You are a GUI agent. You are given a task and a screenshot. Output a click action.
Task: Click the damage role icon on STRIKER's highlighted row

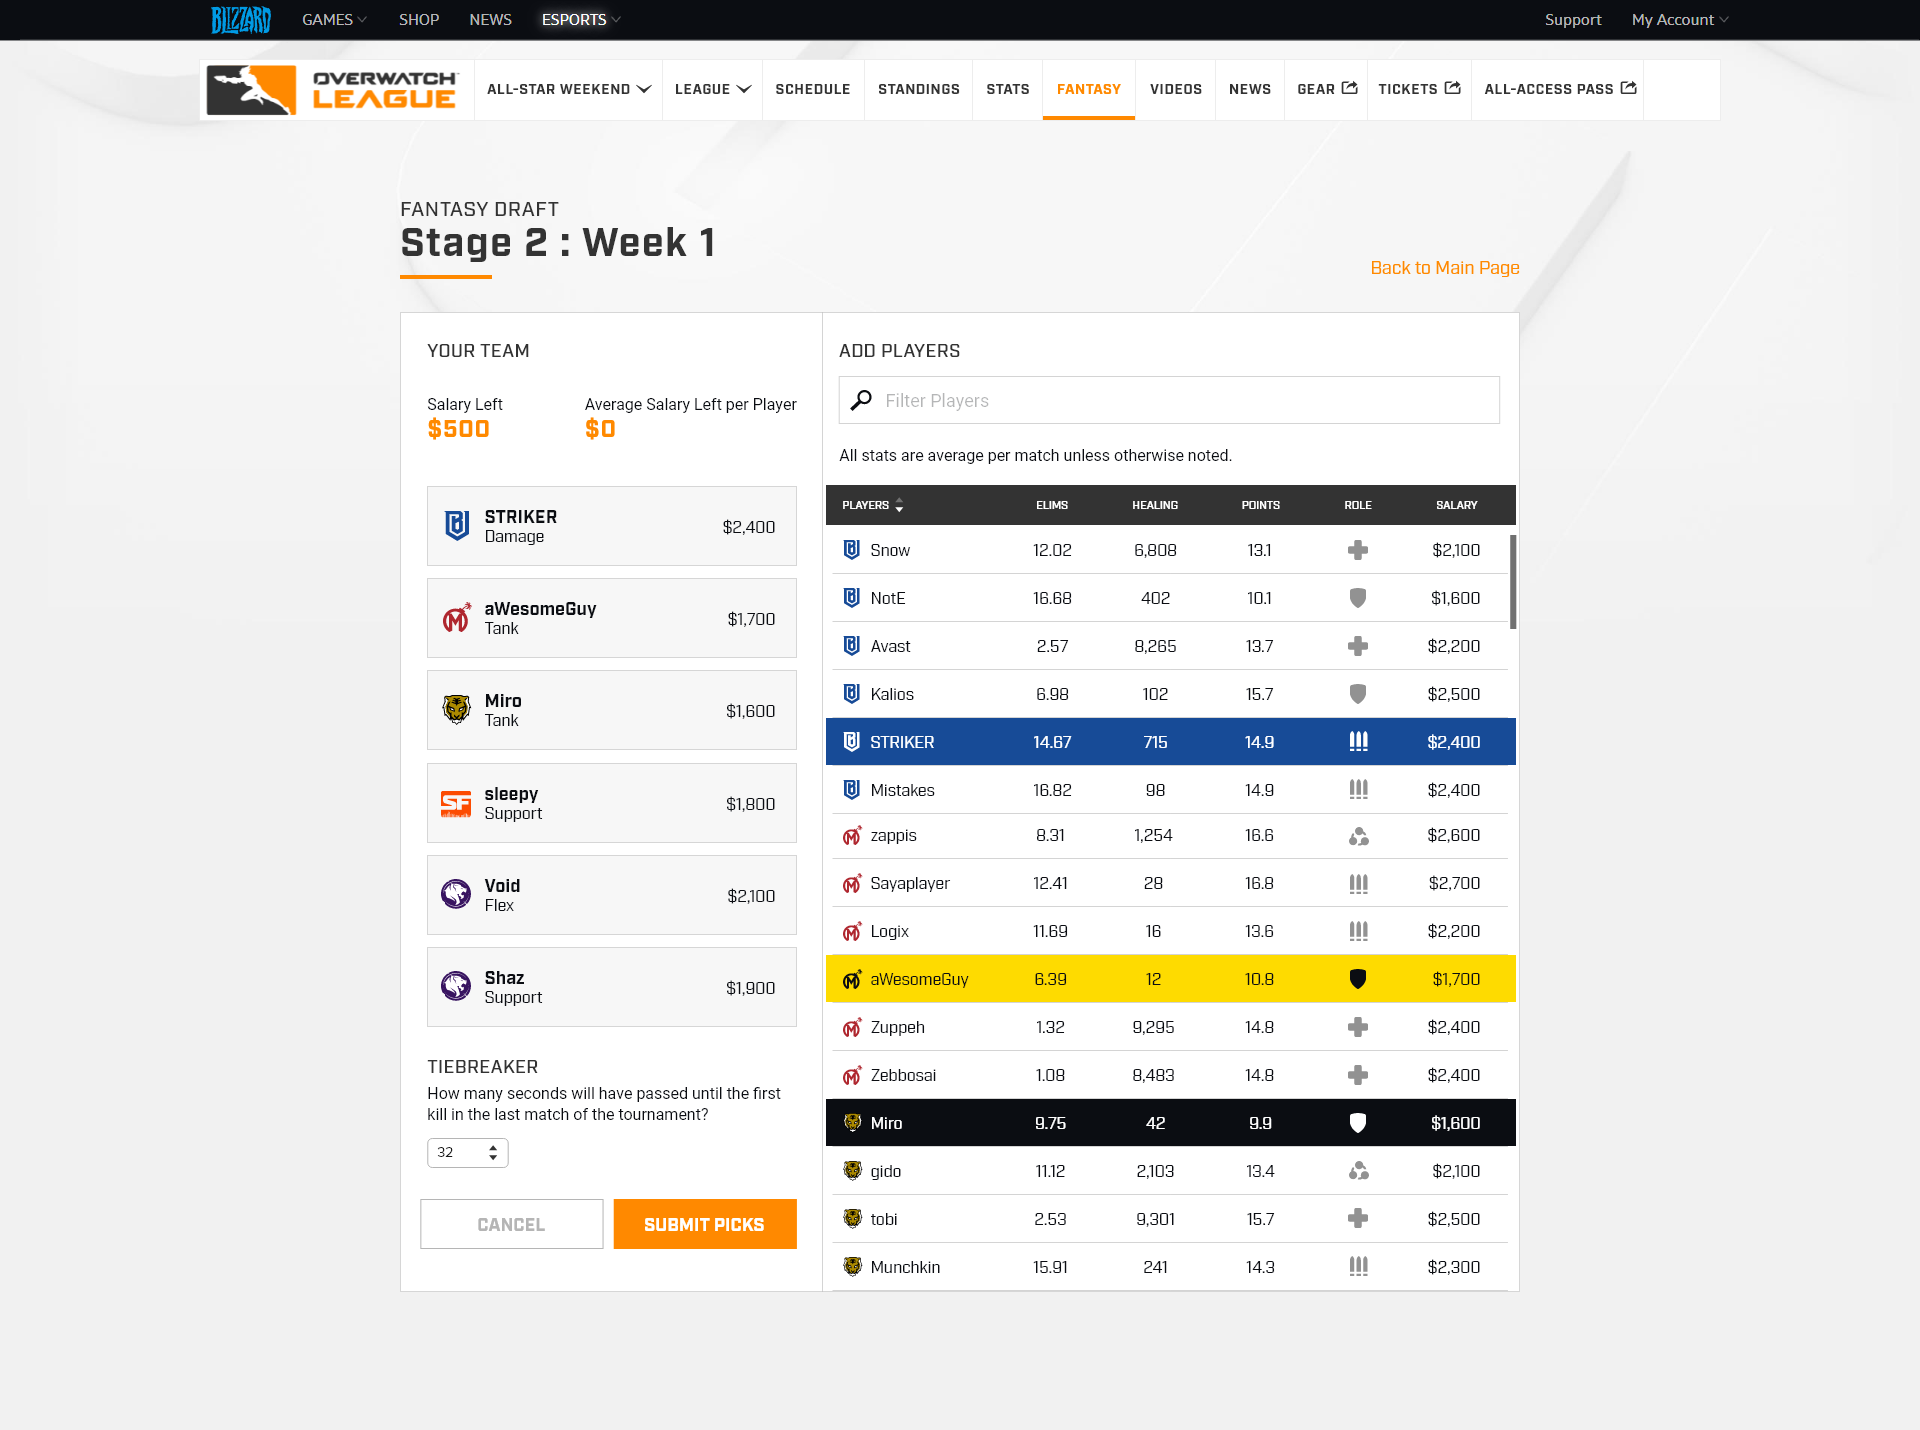click(1357, 742)
